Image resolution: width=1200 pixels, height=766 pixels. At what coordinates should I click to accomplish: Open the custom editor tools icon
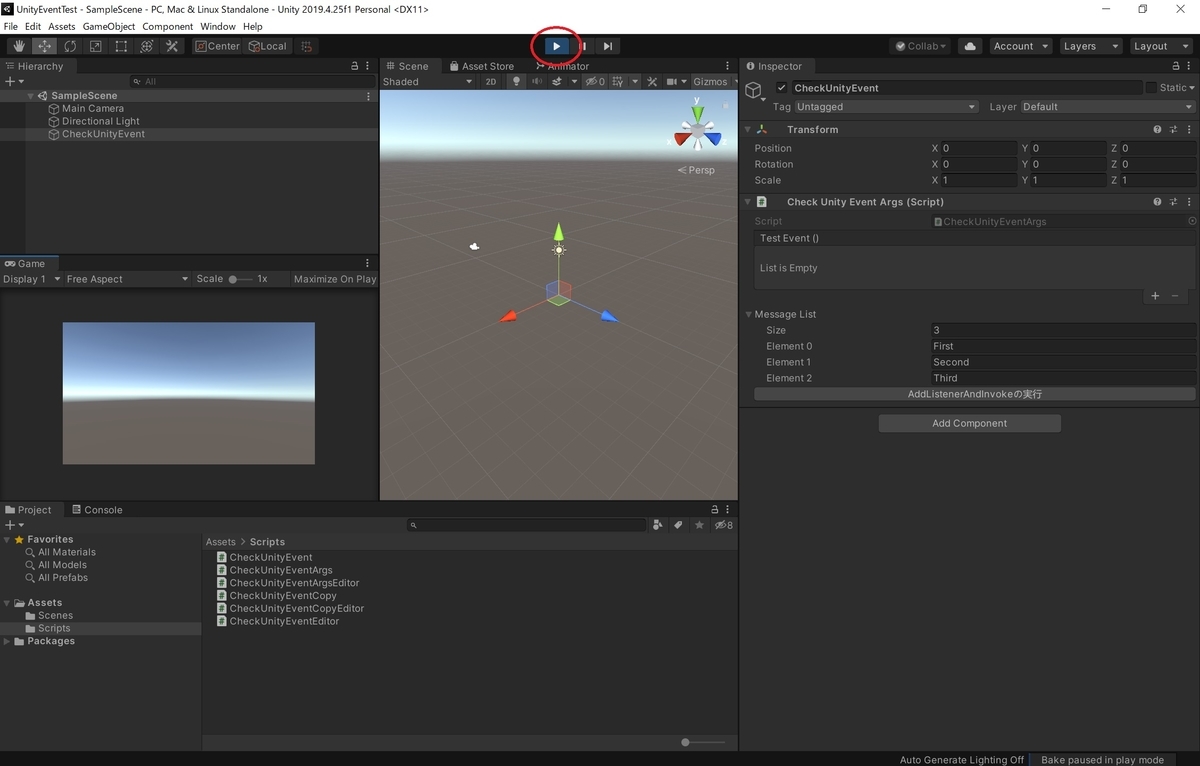tap(172, 46)
